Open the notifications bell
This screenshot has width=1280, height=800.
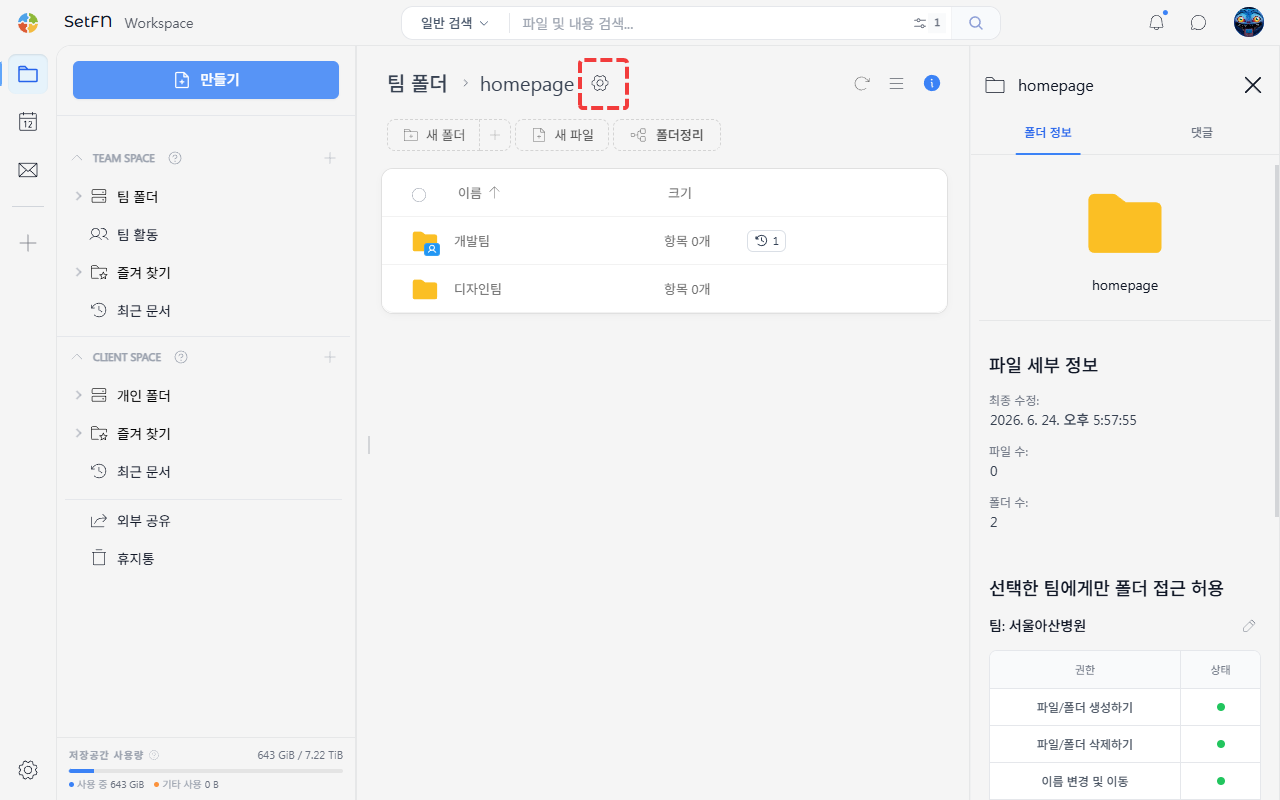(1157, 22)
